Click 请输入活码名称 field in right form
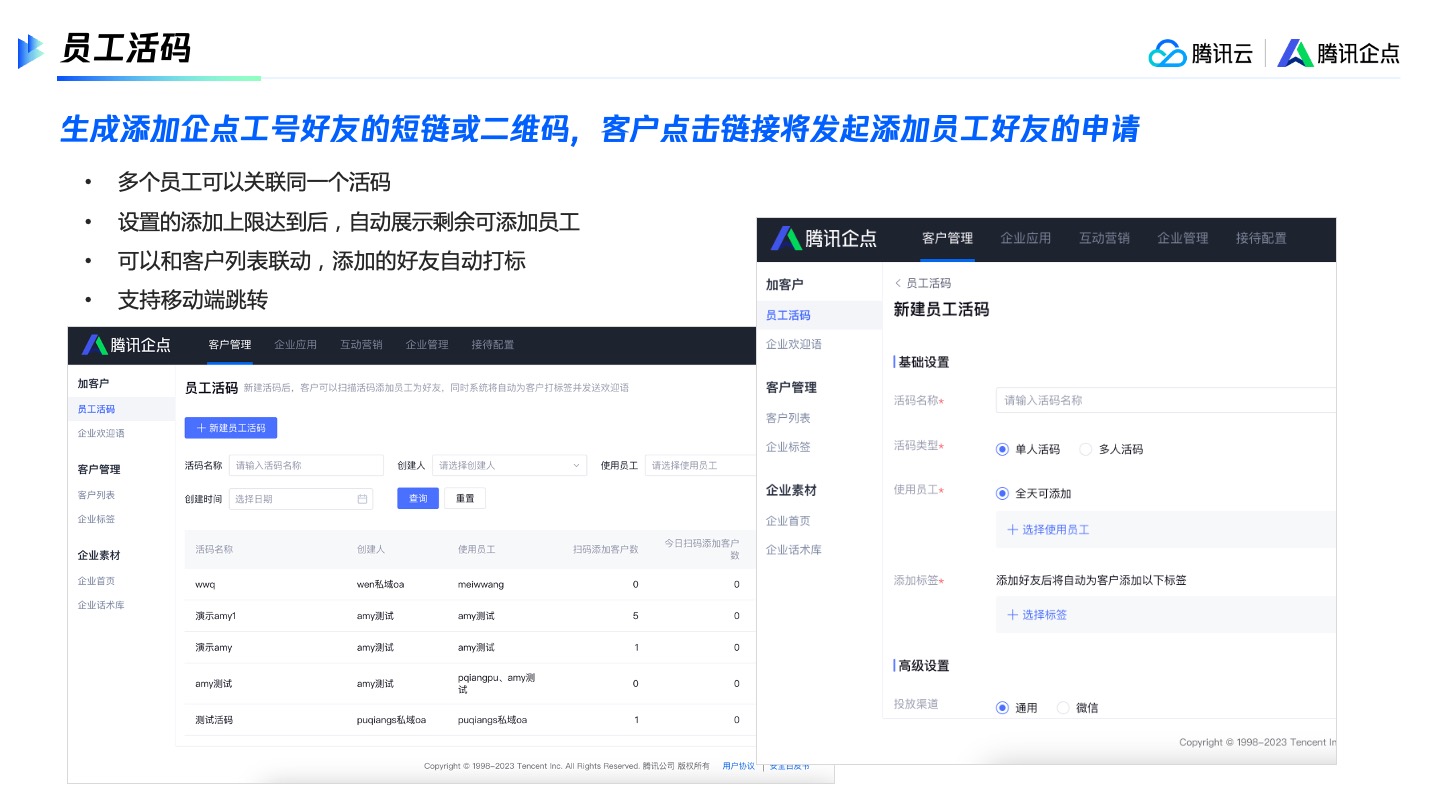This screenshot has width=1440, height=810. click(1166, 400)
